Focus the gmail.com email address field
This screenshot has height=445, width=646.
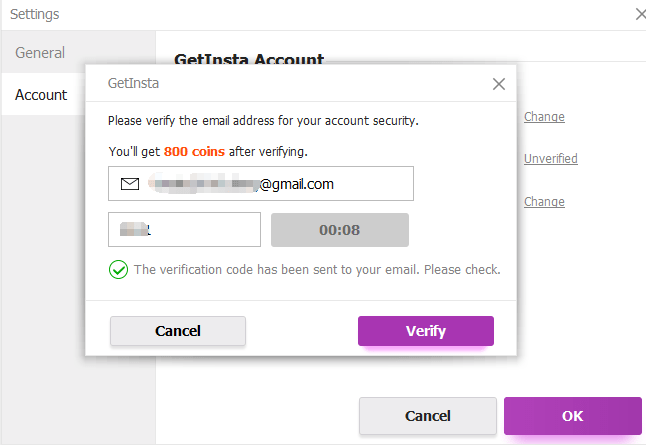point(261,183)
